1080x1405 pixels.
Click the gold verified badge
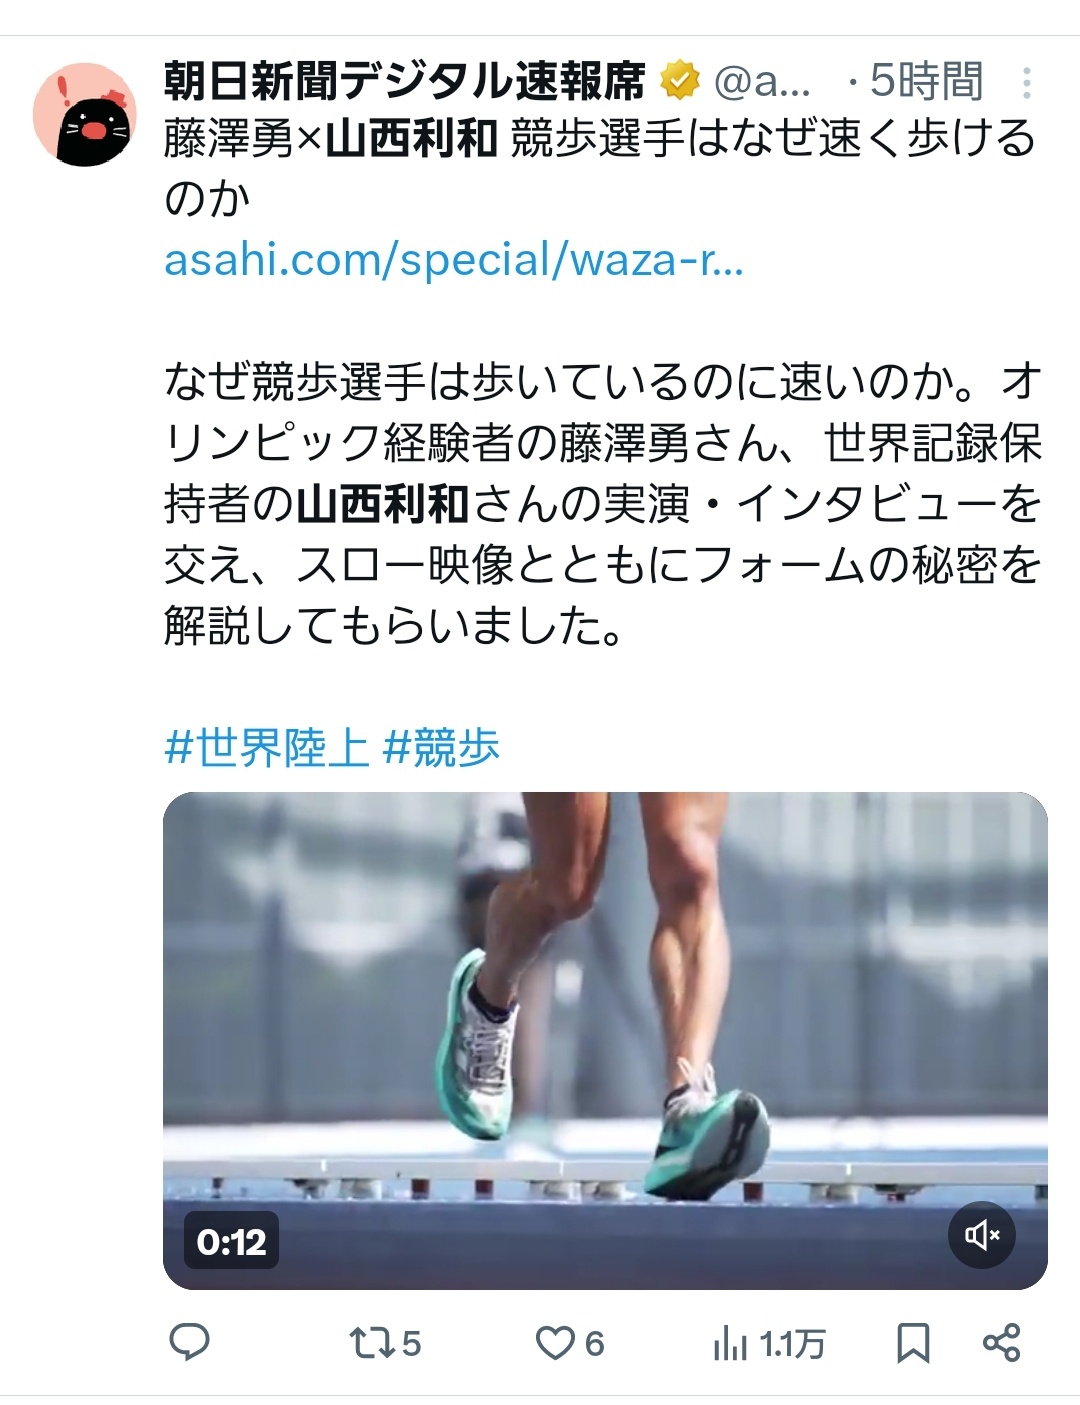pyautogui.click(x=680, y=82)
